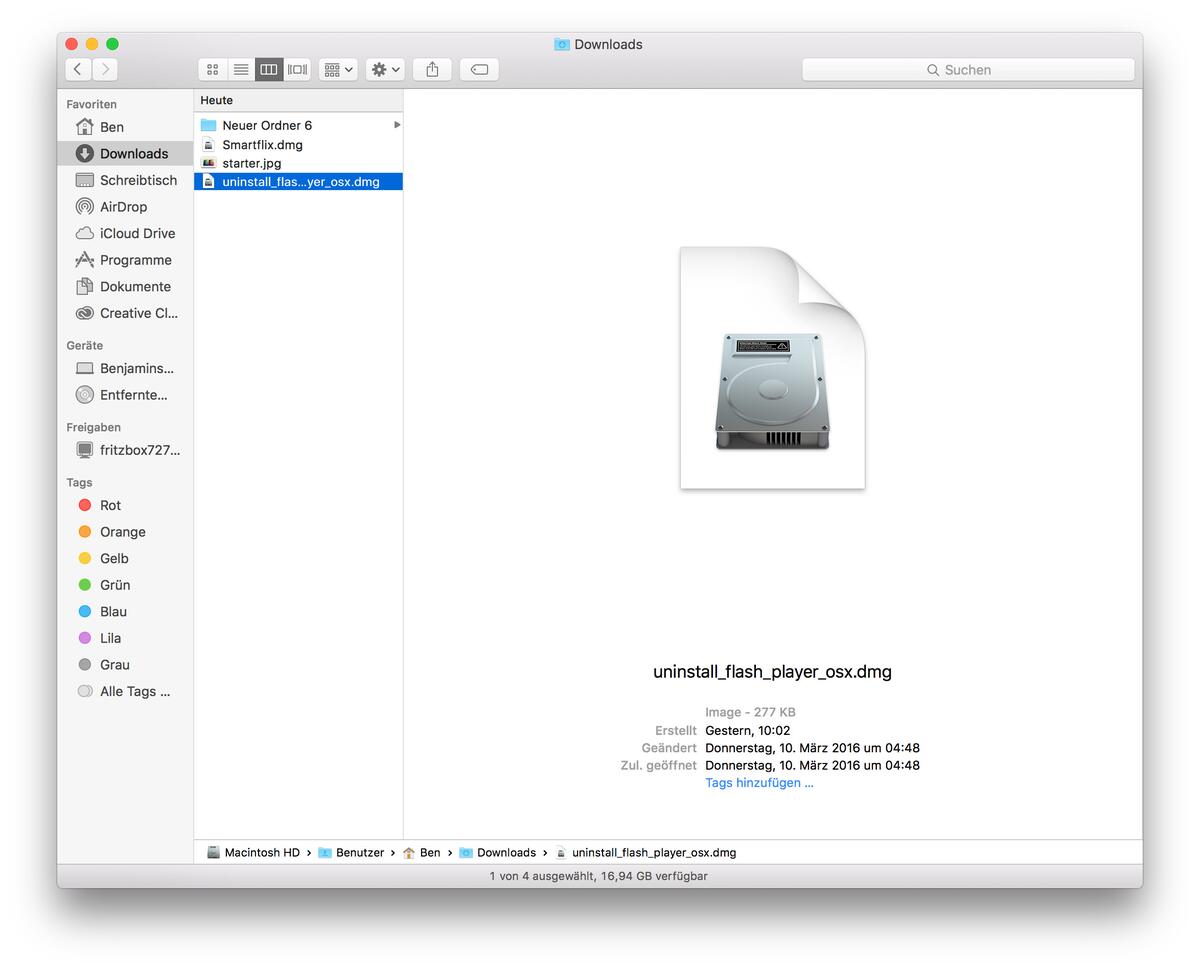Screen dimensions: 1200x970
Task: Open iCloud Drive in the sidebar
Action: 137,233
